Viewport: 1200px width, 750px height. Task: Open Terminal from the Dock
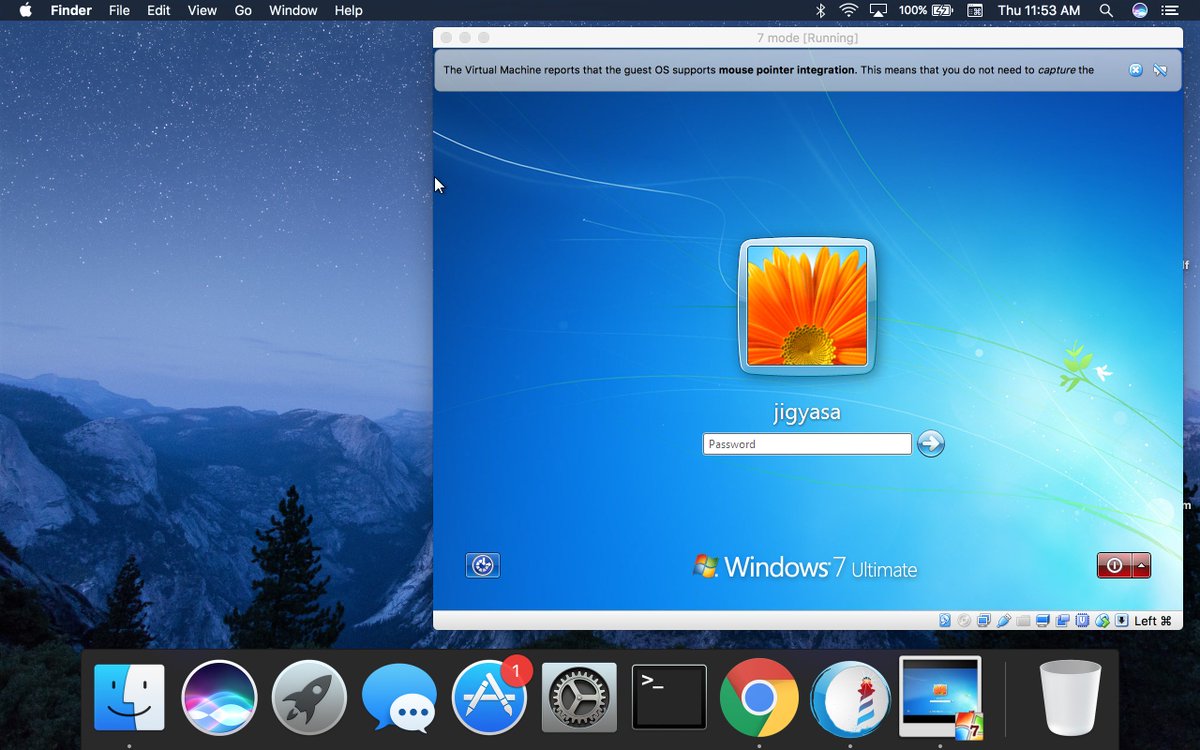tap(669, 697)
